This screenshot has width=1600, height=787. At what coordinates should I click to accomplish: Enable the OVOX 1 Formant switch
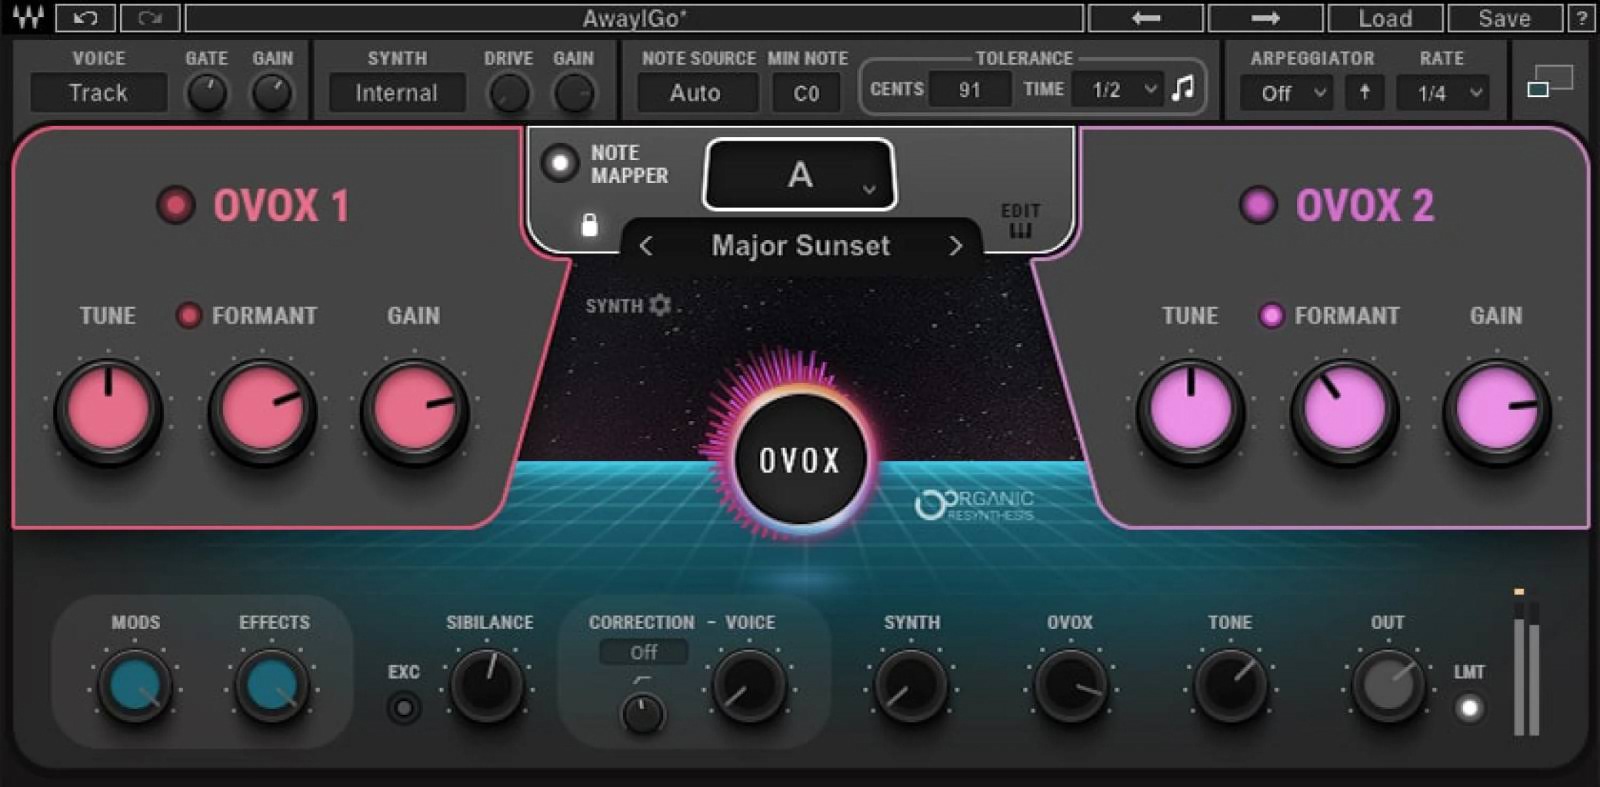[x=188, y=315]
